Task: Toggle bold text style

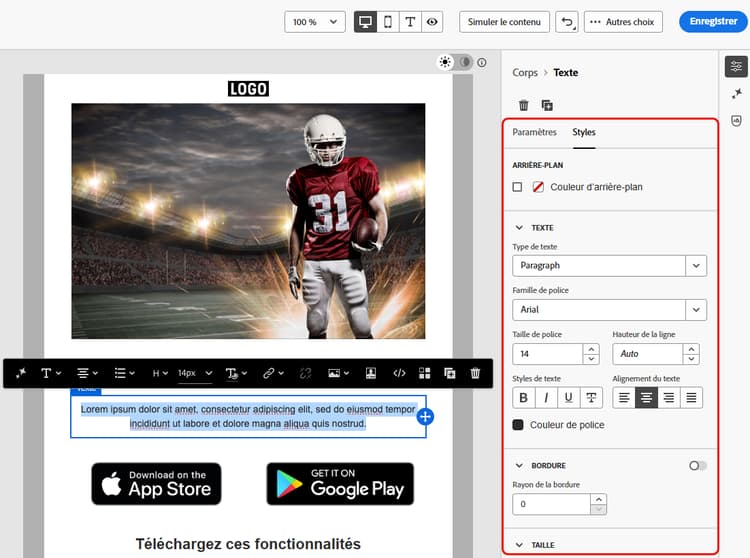Action: pos(524,398)
